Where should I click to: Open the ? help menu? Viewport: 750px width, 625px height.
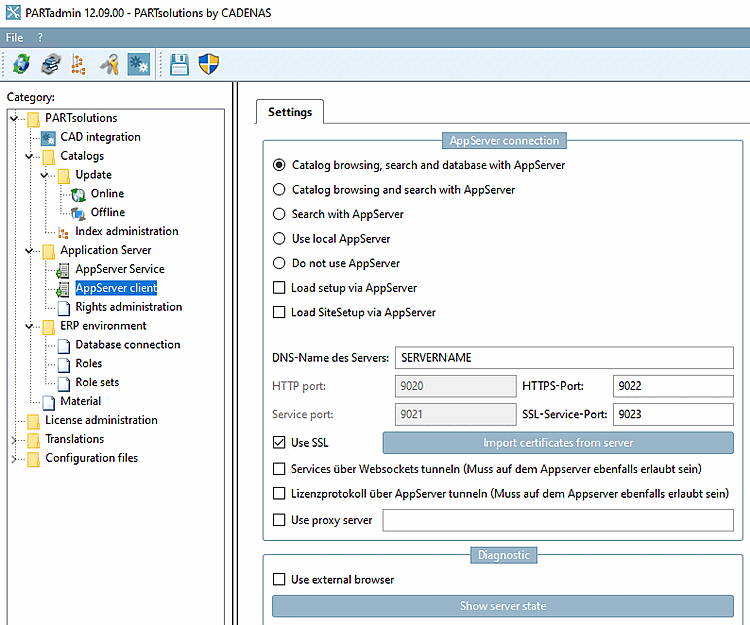(40, 37)
